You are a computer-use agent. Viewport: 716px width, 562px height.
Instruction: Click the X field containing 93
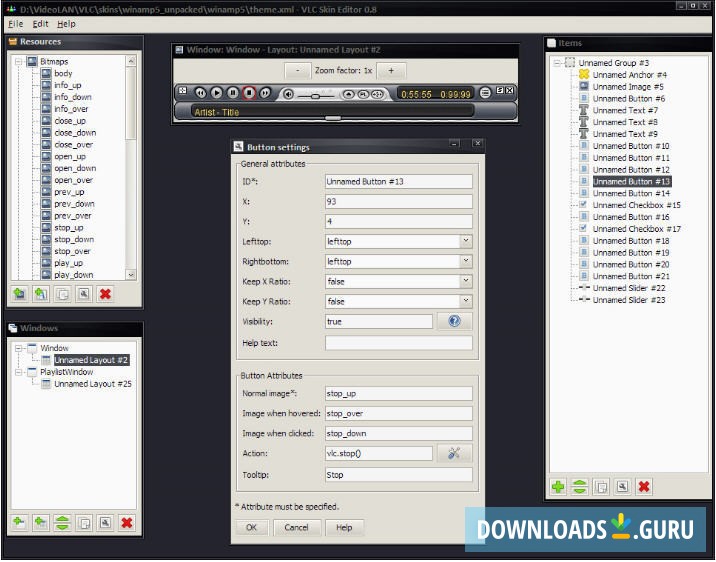(399, 202)
